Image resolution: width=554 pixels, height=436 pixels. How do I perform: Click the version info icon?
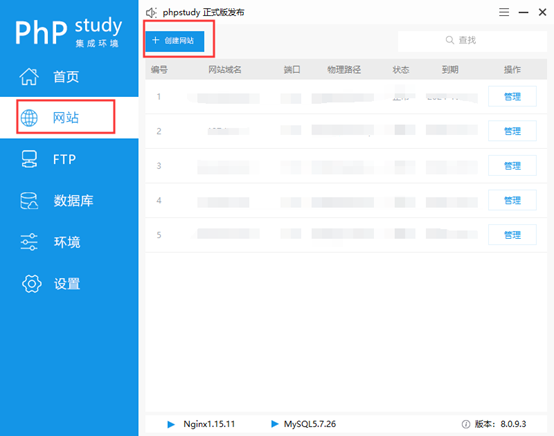(466, 424)
